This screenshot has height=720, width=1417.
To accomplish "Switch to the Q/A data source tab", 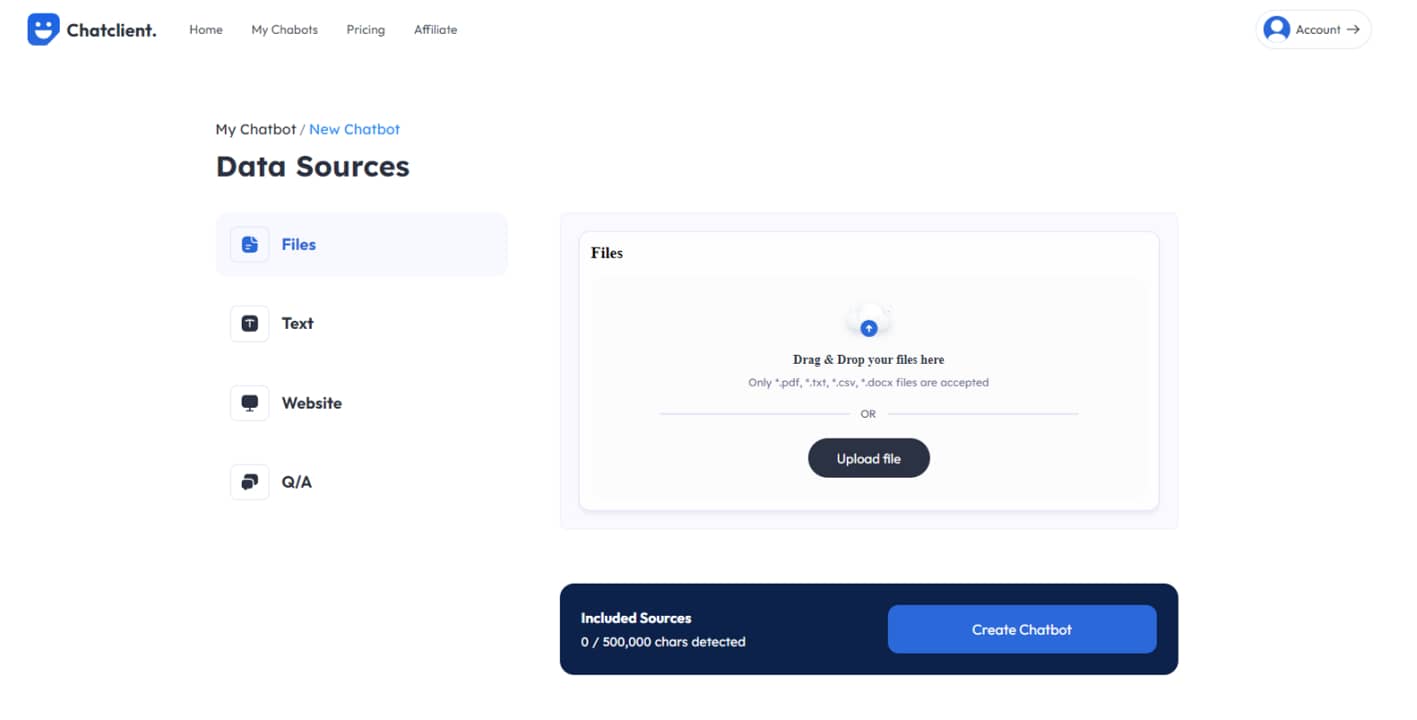I will coord(296,482).
